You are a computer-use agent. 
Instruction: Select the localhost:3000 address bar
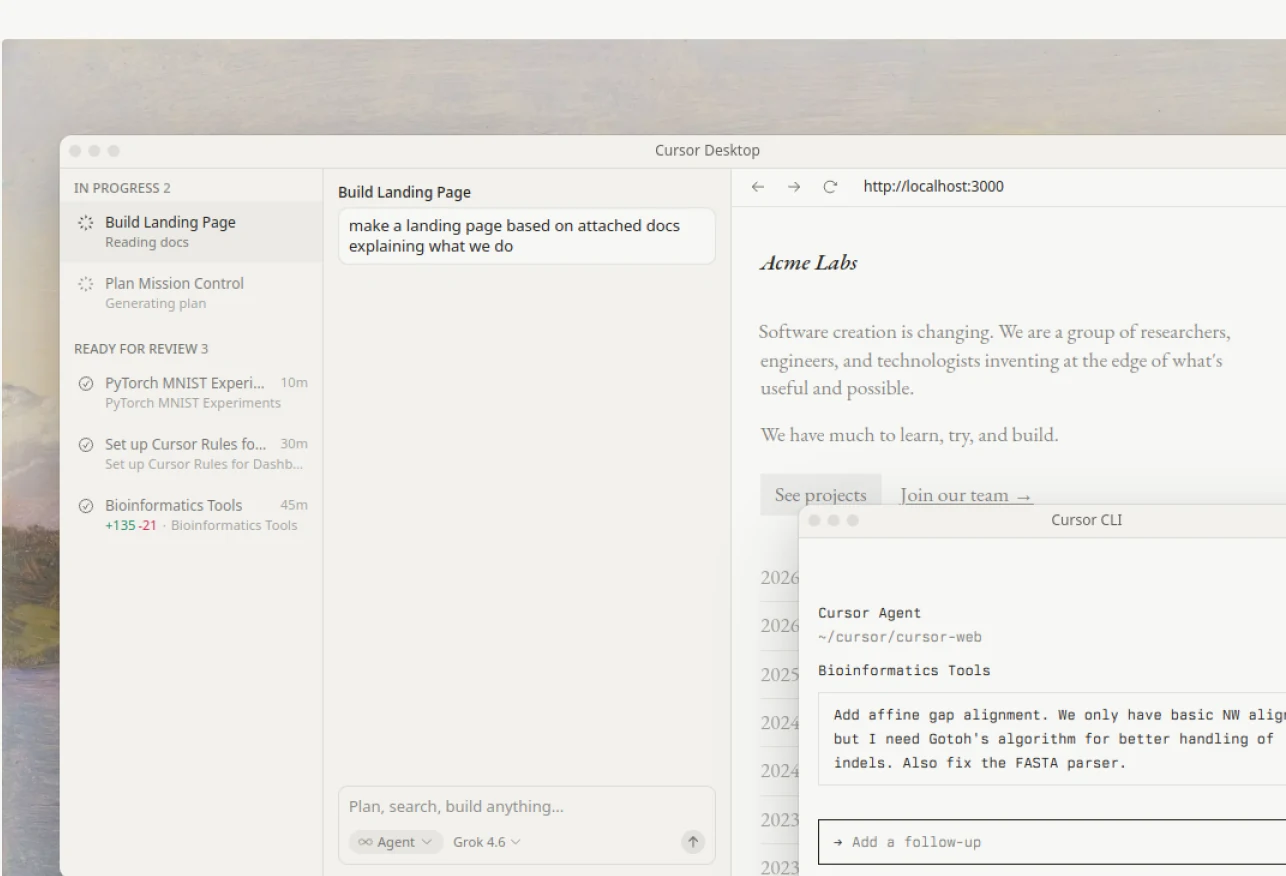pos(934,187)
